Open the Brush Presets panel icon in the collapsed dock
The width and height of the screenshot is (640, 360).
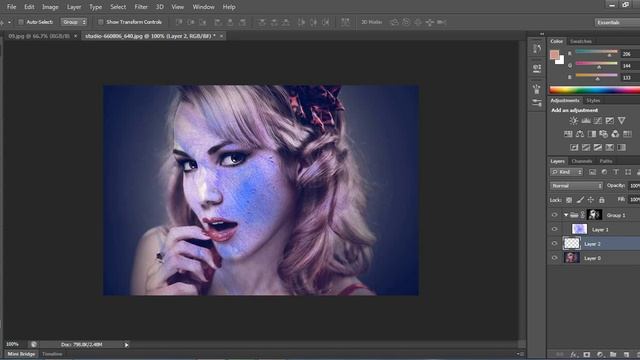[537, 89]
